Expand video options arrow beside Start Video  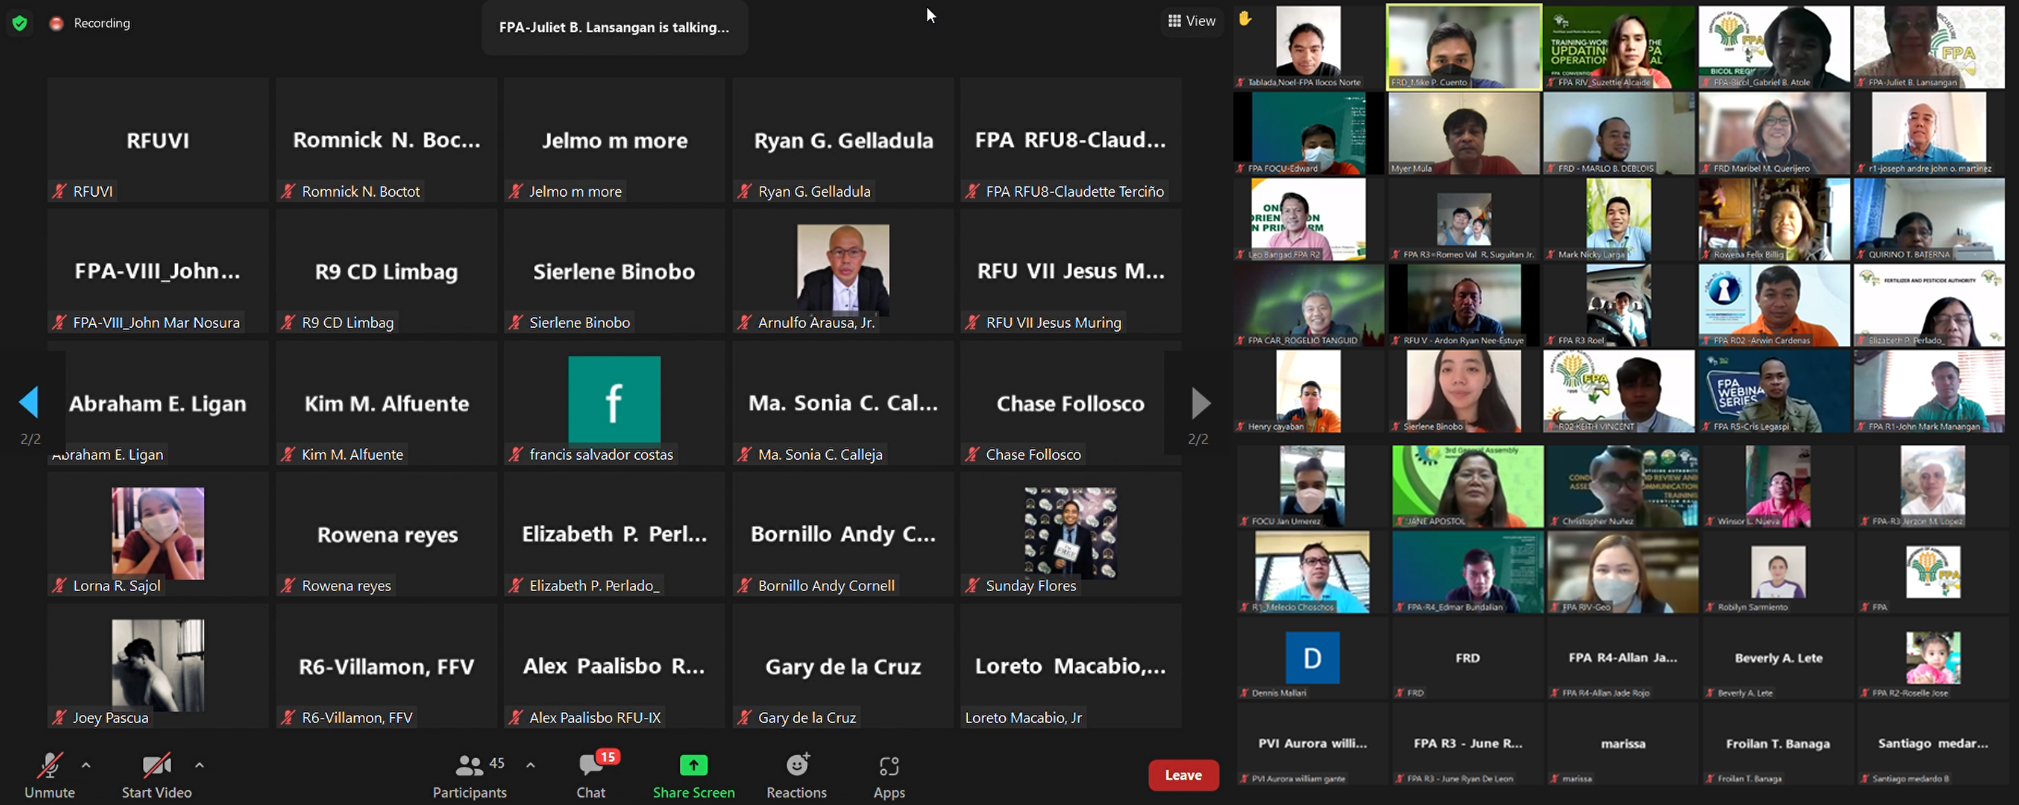200,765
